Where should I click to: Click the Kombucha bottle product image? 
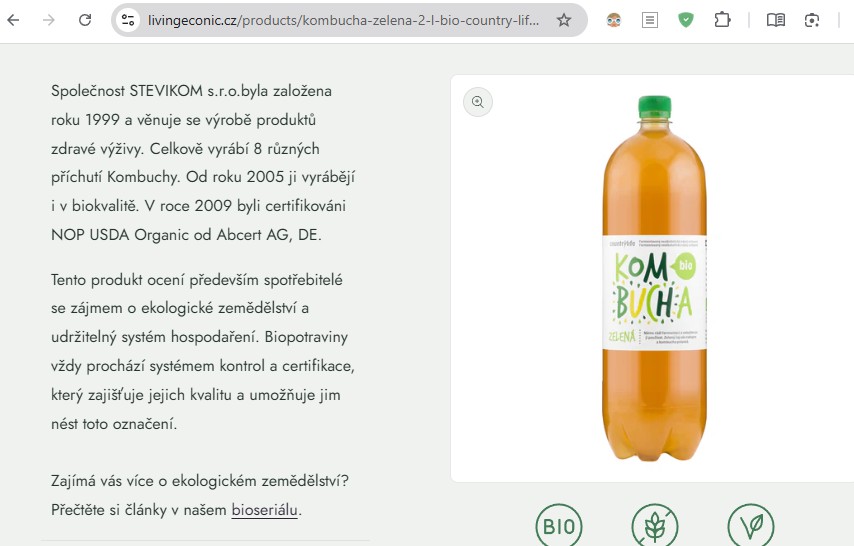[x=654, y=278]
